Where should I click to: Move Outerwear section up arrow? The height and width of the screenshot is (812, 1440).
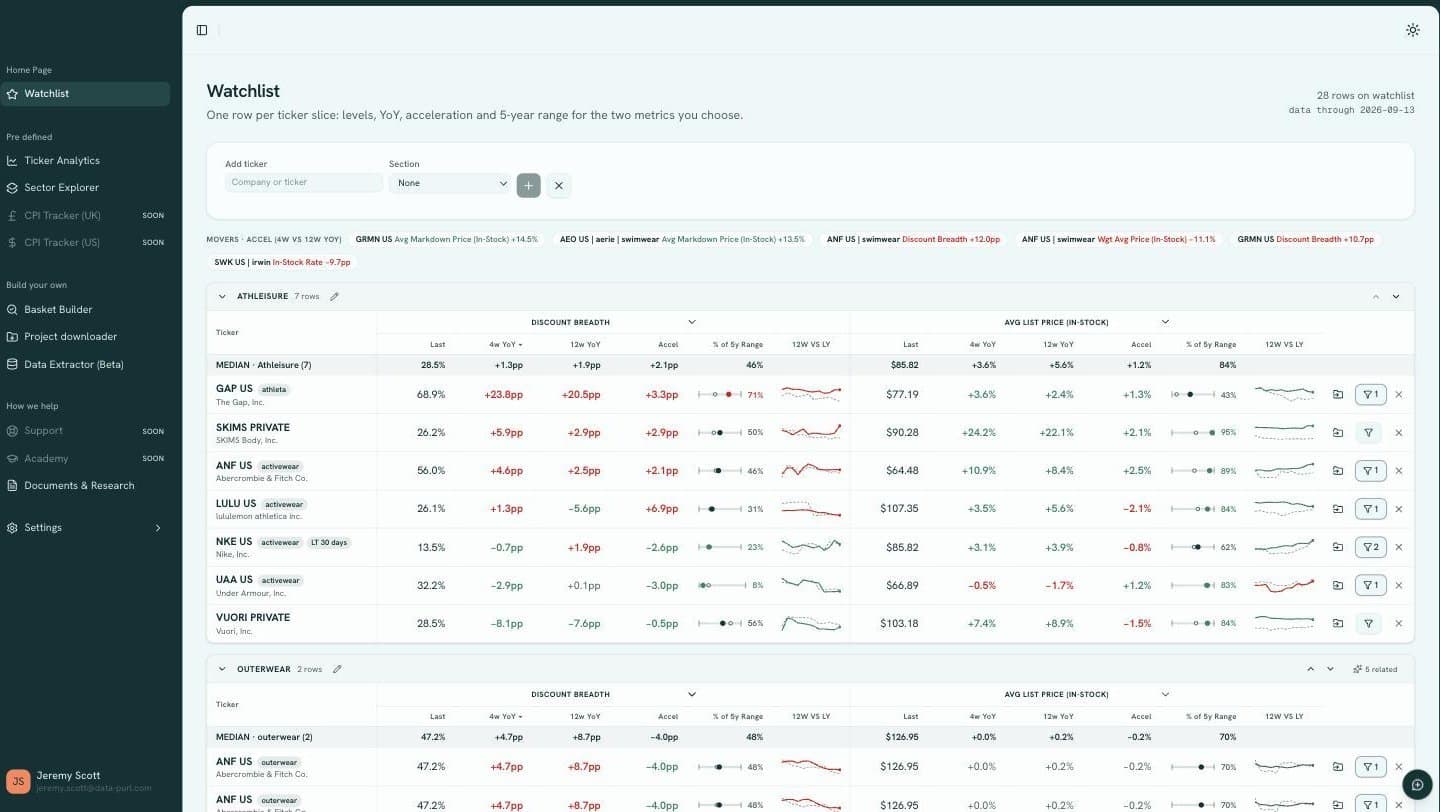[1310, 669]
